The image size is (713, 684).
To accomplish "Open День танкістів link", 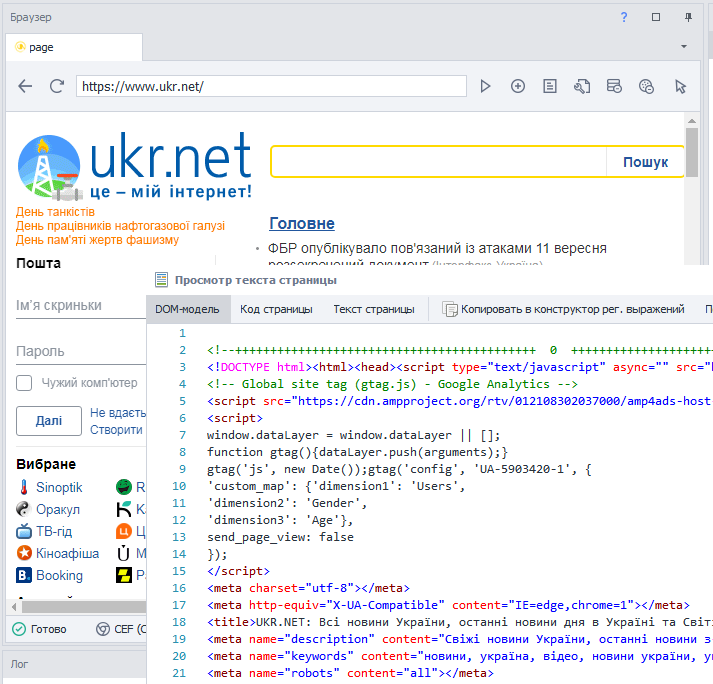I will click(55, 212).
